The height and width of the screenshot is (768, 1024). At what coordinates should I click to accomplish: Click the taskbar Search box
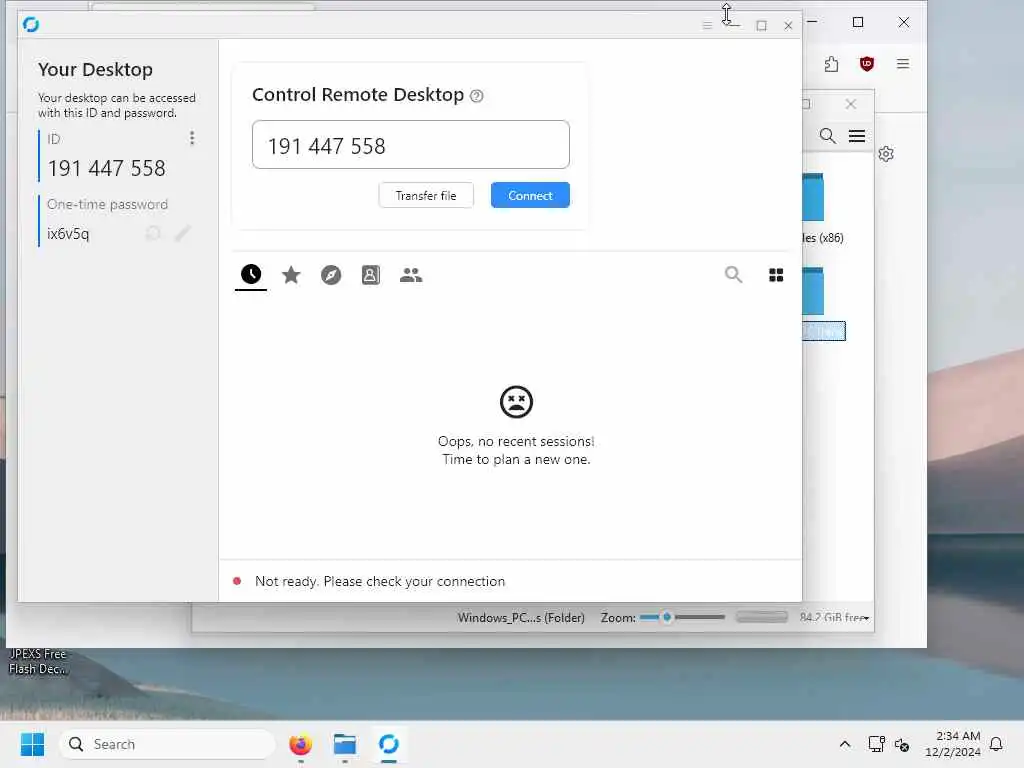(167, 744)
